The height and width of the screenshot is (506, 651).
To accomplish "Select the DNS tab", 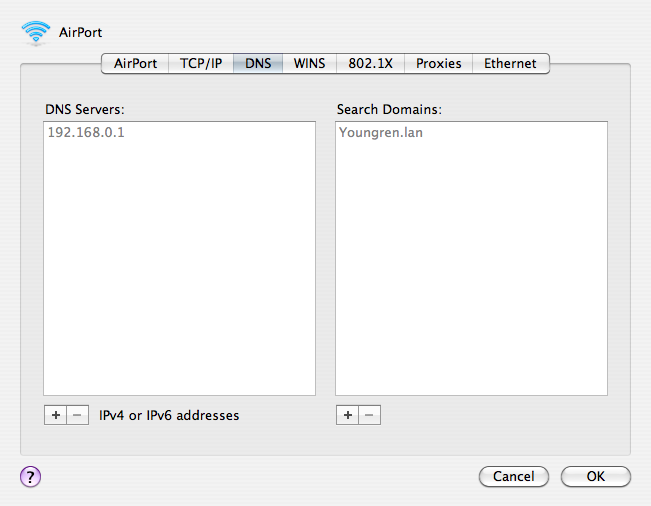I will pos(258,64).
